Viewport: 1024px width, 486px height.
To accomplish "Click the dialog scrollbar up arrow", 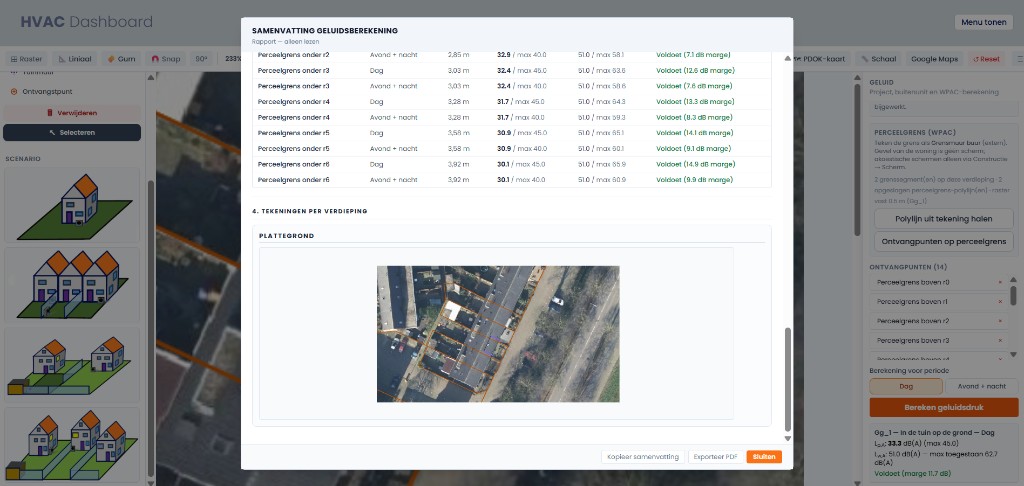I will point(788,59).
